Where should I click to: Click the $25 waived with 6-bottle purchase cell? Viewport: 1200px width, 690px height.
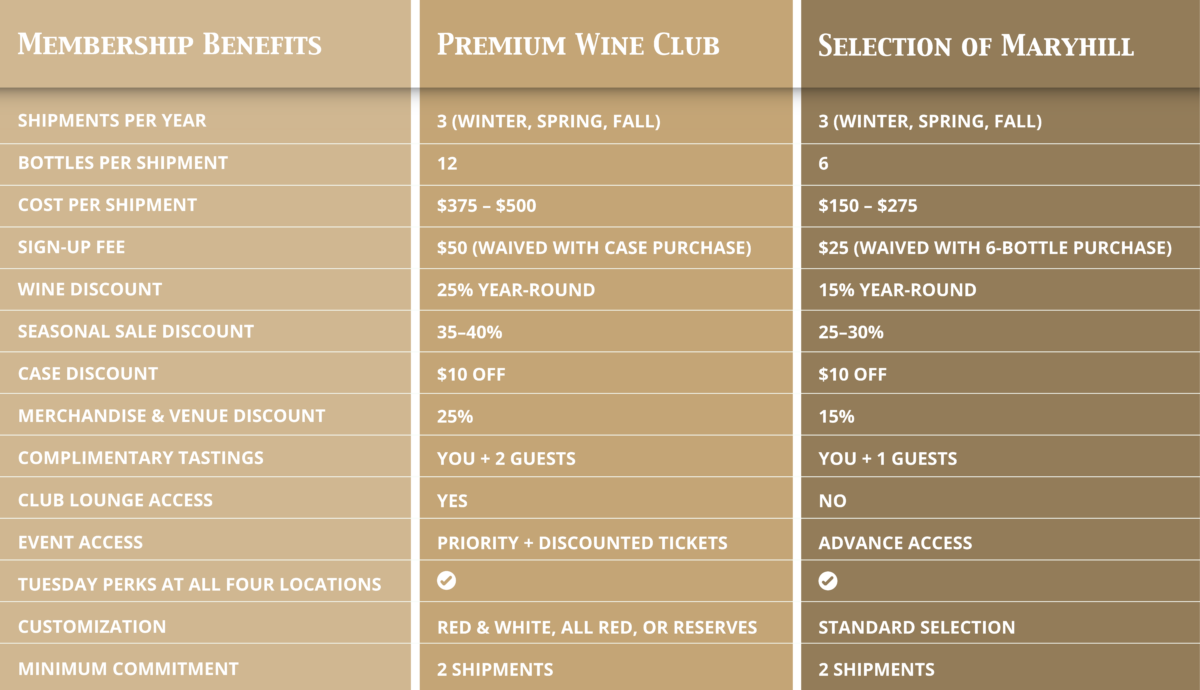click(995, 247)
